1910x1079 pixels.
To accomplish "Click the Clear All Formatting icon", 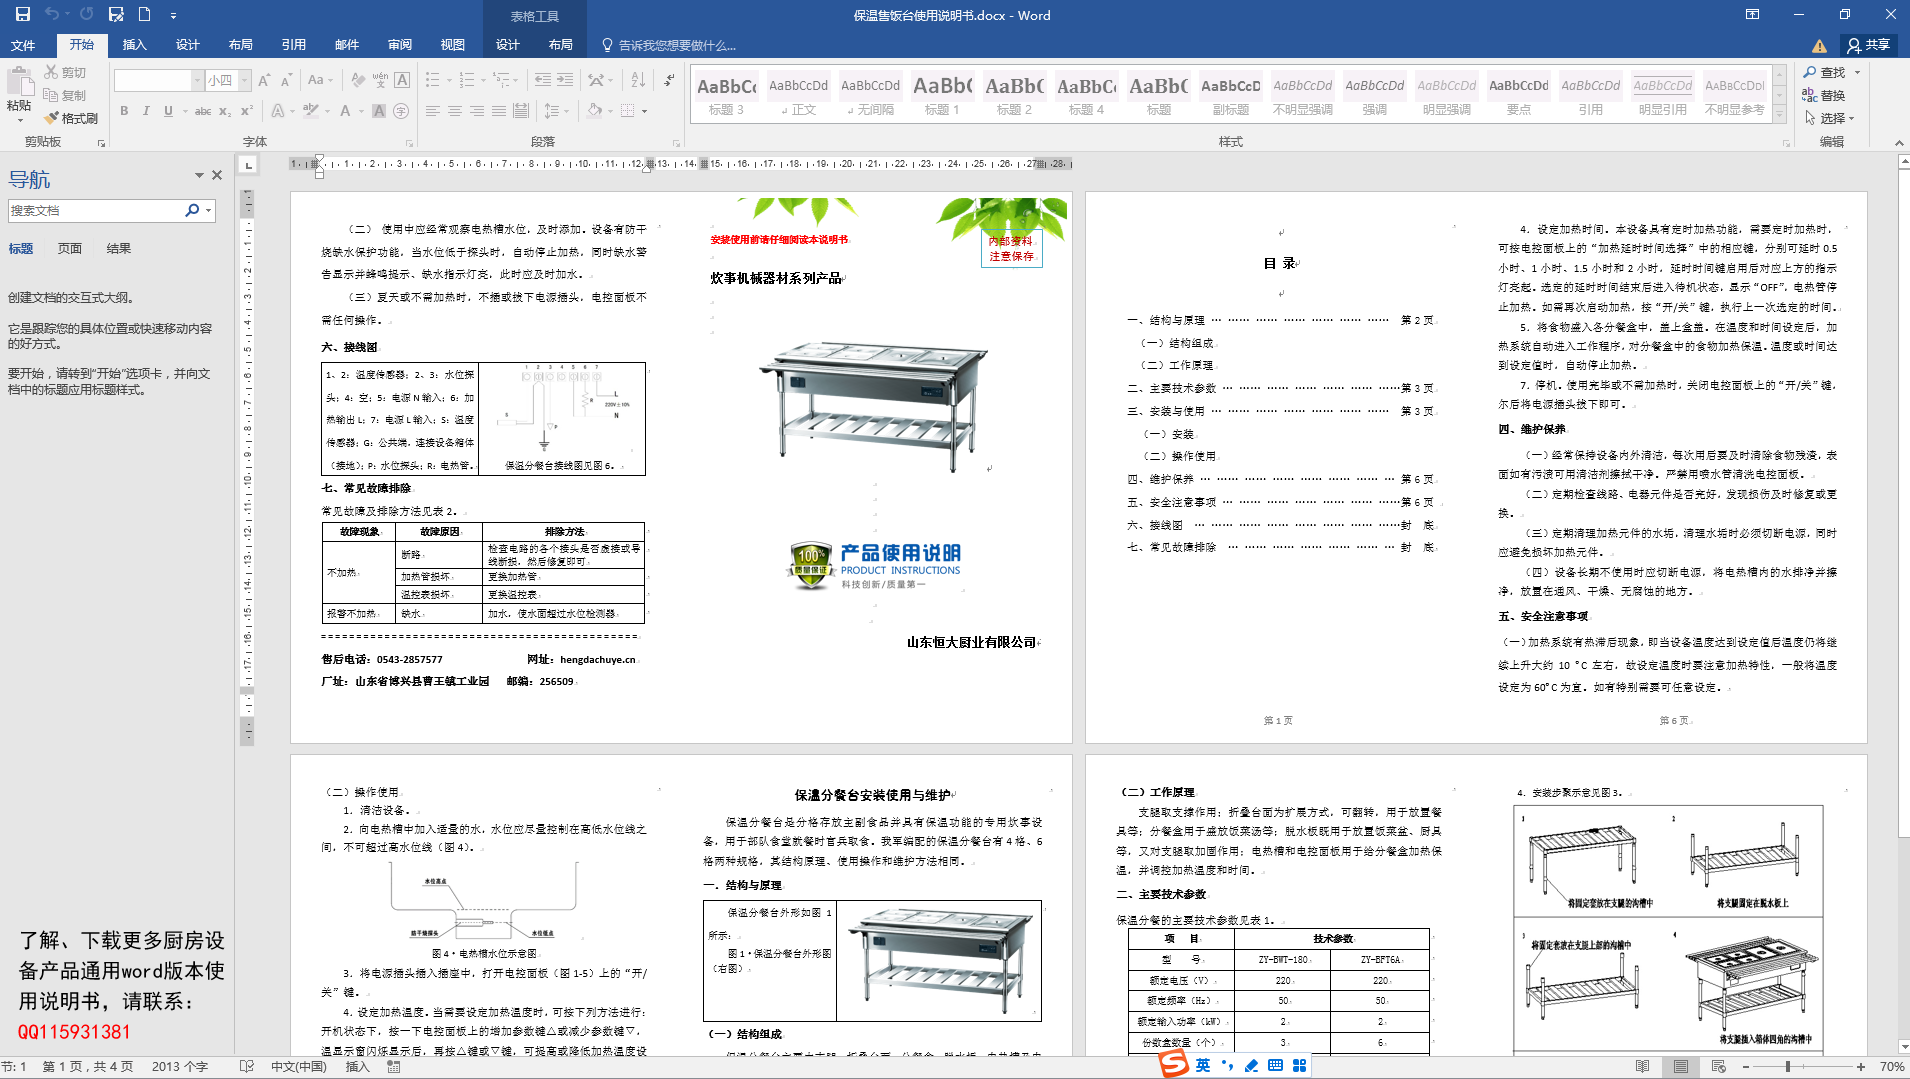I will coord(357,80).
